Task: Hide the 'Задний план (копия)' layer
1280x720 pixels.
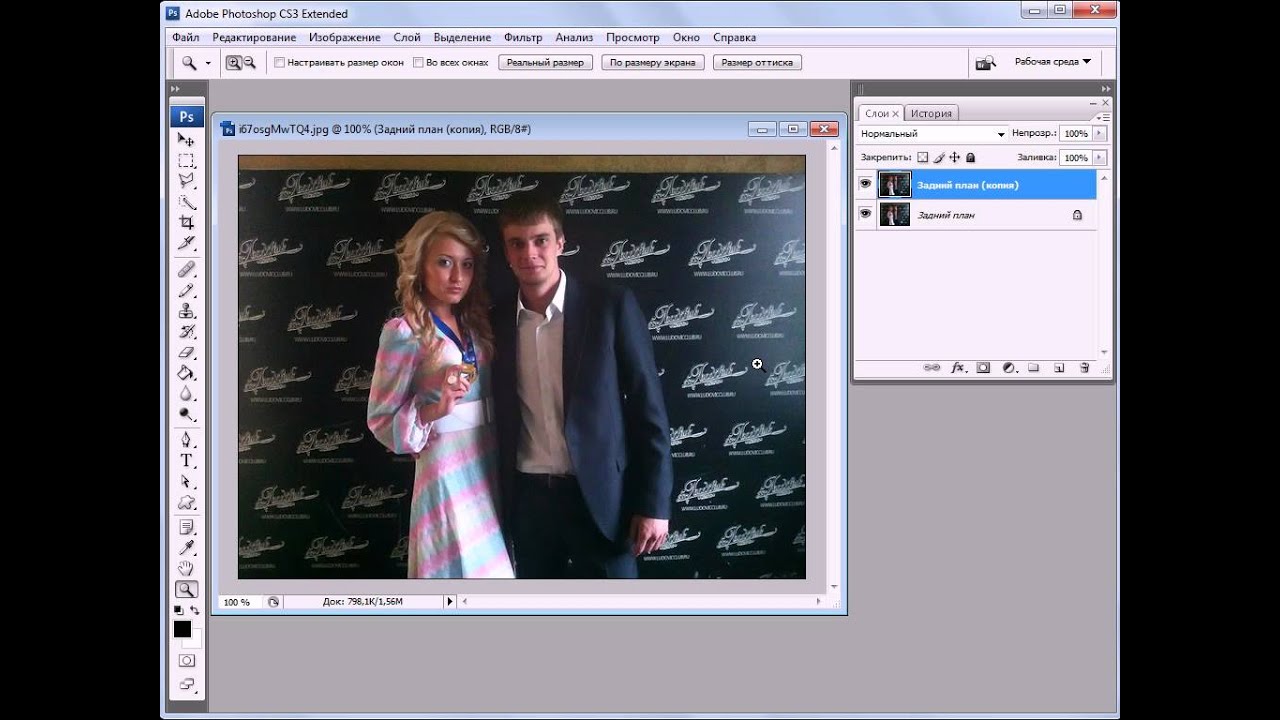Action: coord(865,184)
